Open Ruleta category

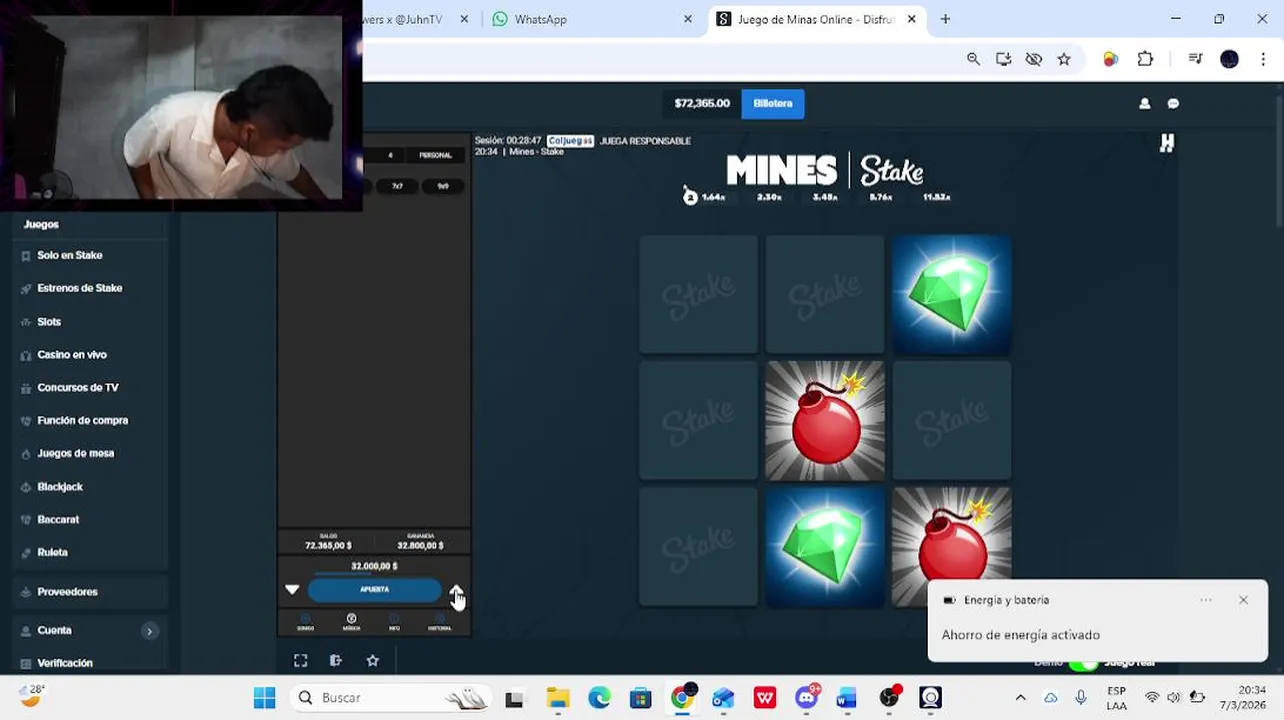52,553
